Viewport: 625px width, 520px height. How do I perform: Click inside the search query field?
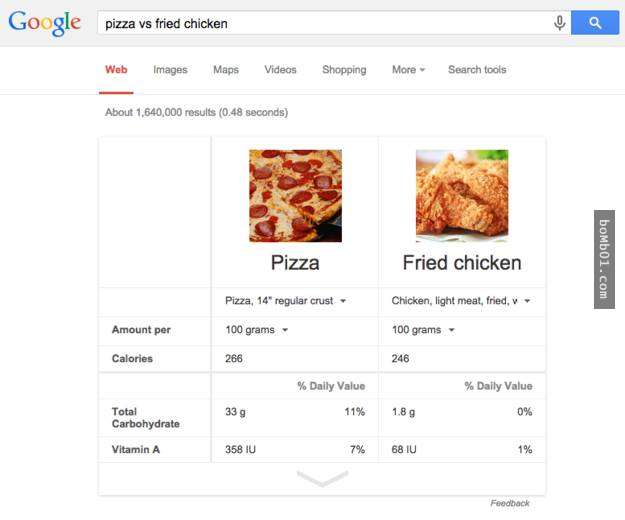point(324,23)
